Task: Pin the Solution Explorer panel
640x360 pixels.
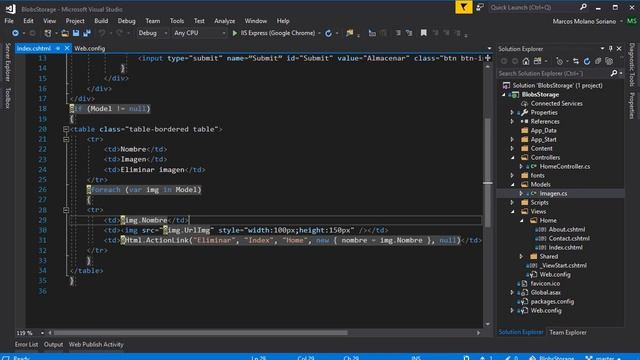Action: [611, 49]
